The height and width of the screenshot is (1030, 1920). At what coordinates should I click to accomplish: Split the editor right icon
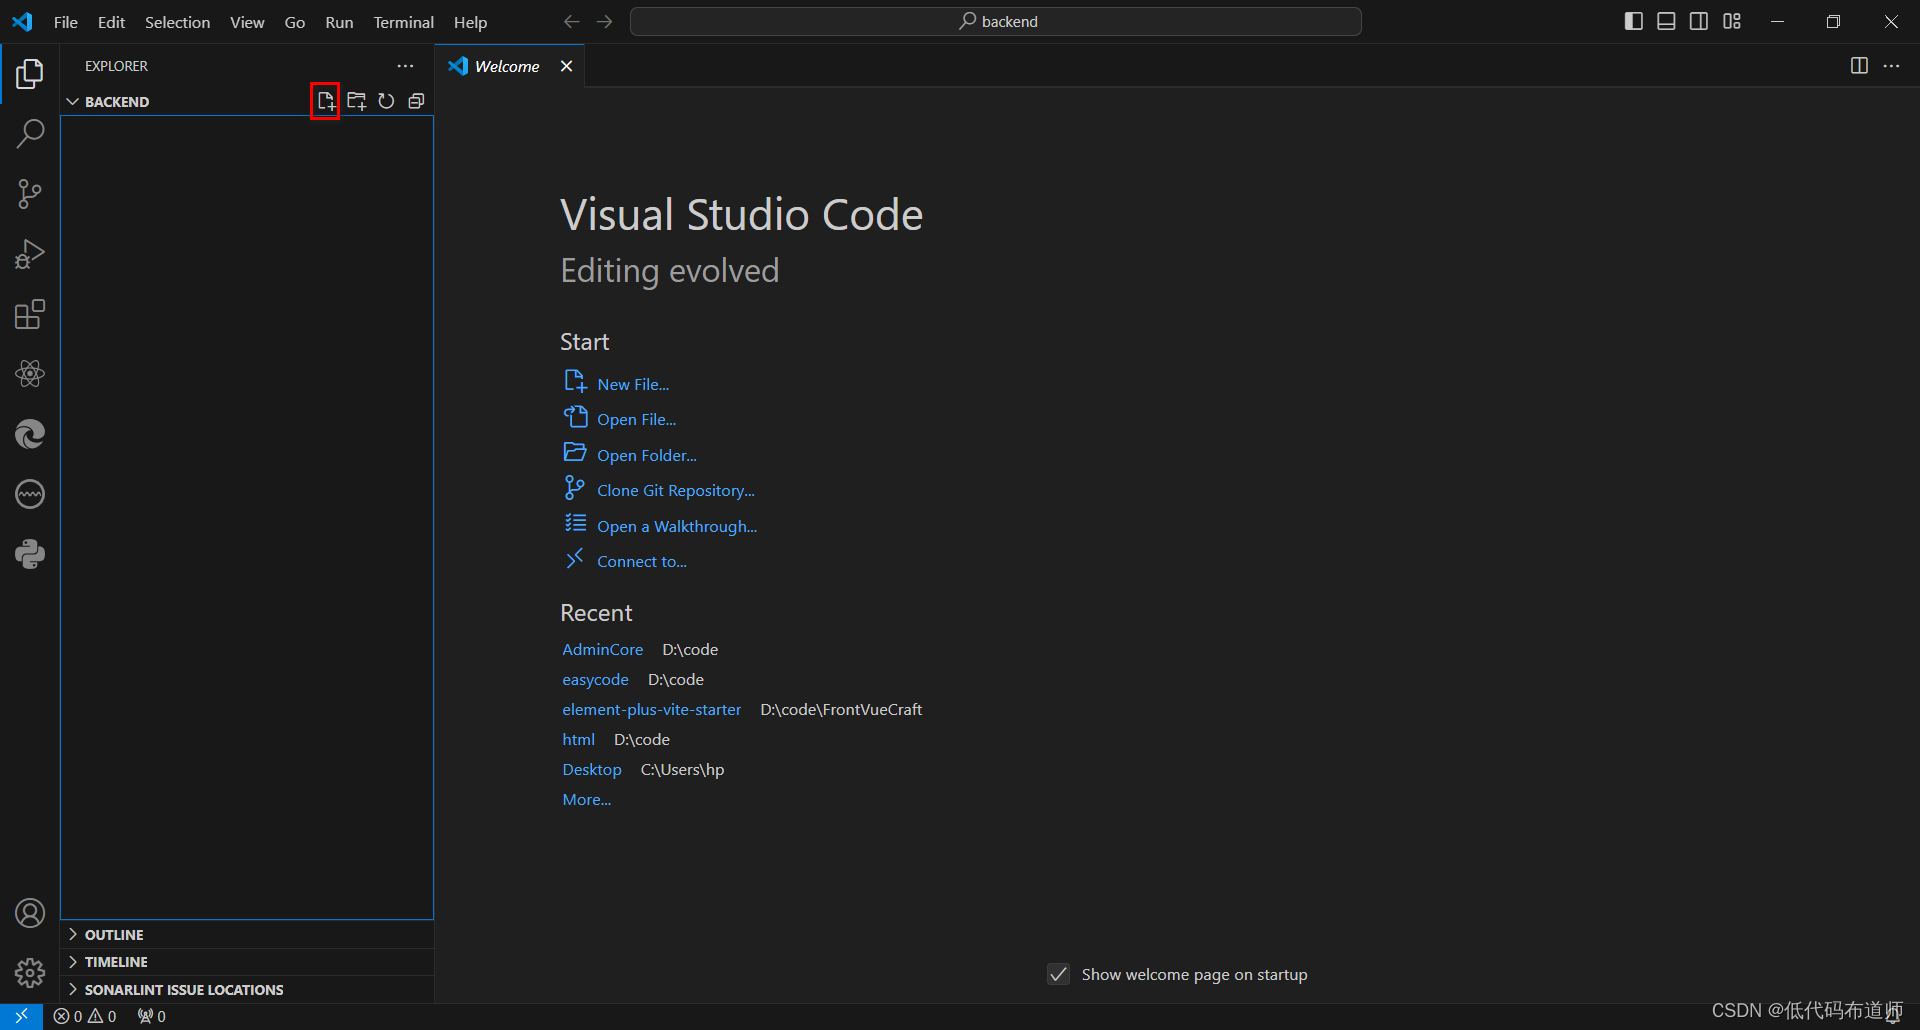[1859, 66]
